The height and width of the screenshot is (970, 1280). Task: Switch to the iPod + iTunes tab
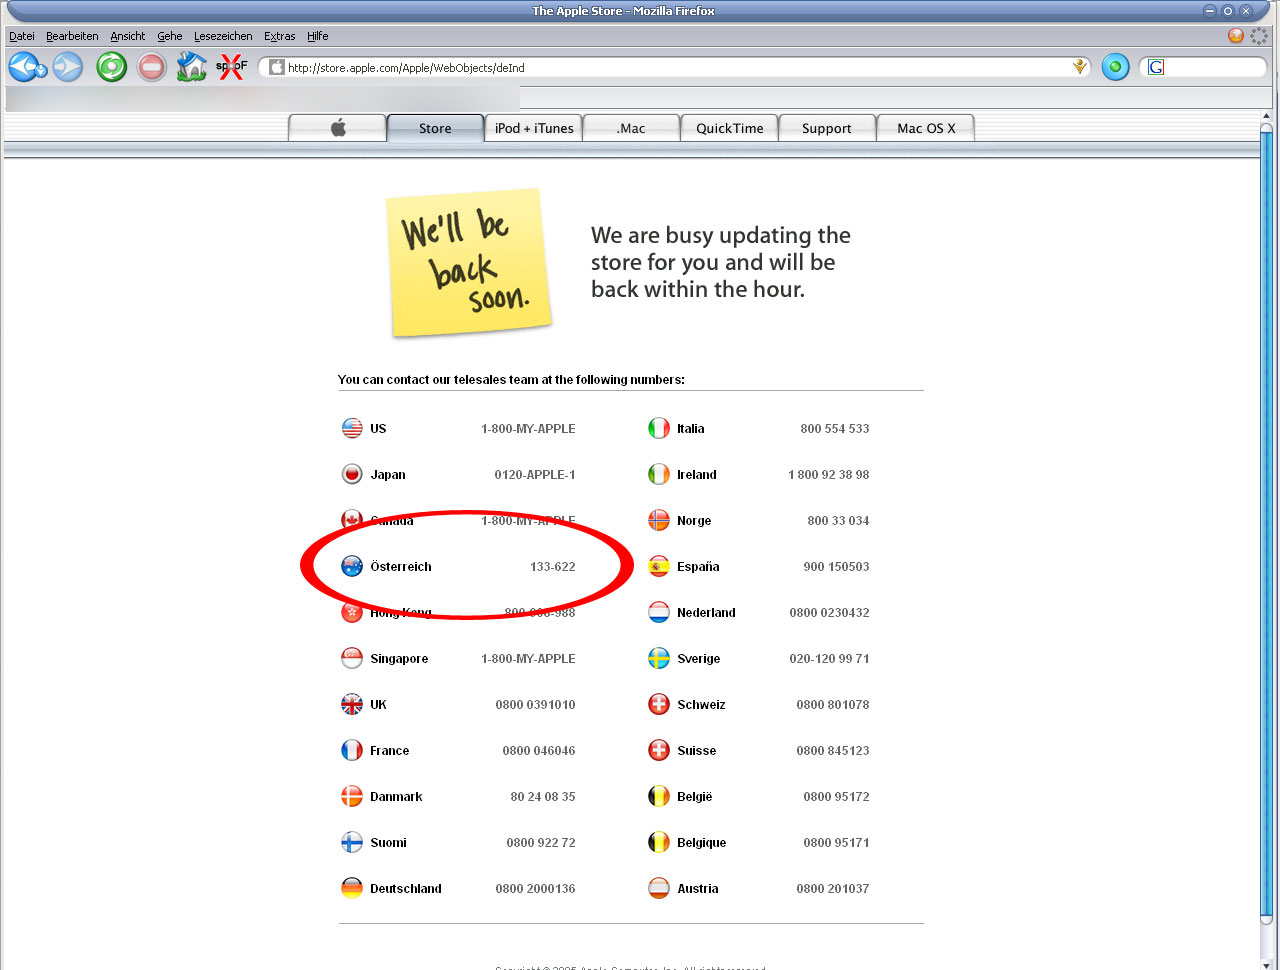(534, 128)
